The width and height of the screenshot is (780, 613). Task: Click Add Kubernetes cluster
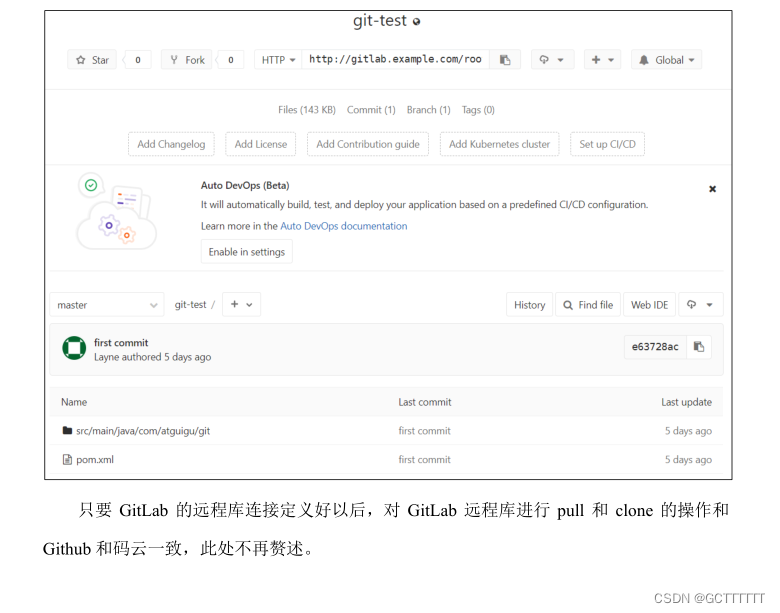[499, 144]
